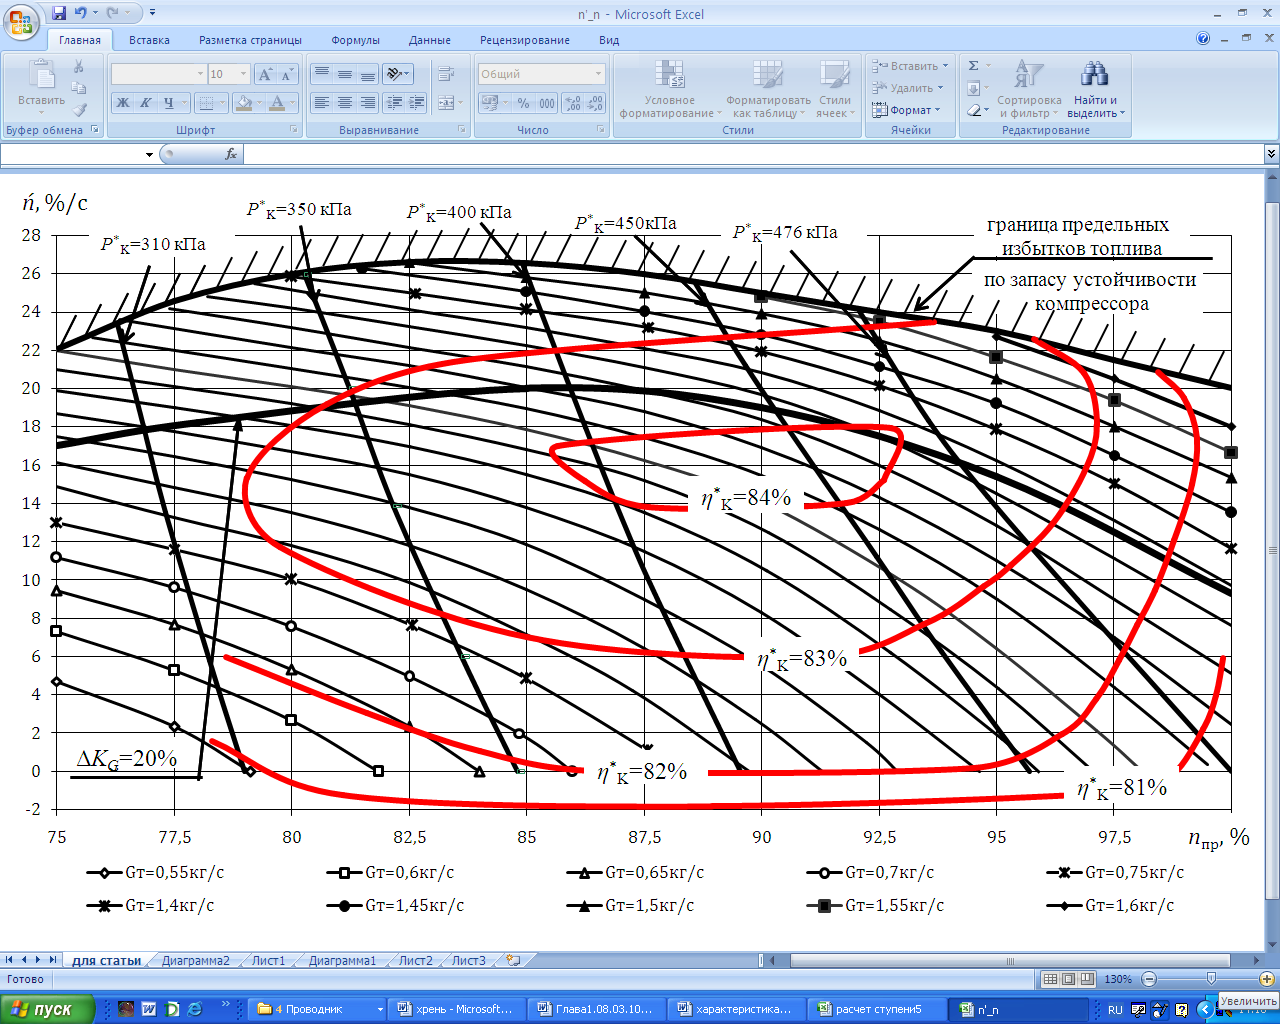This screenshot has width=1280, height=1024.
Task: Cut selection with scissors icon
Action: [x=79, y=66]
